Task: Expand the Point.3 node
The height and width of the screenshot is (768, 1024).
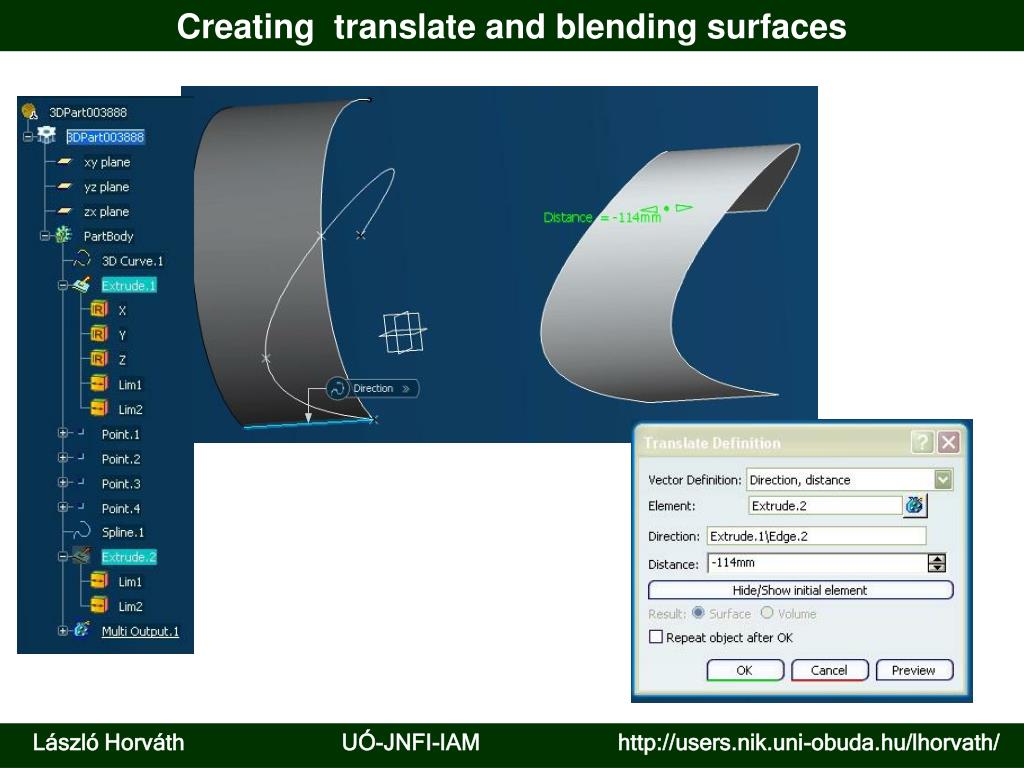Action: 63,483
